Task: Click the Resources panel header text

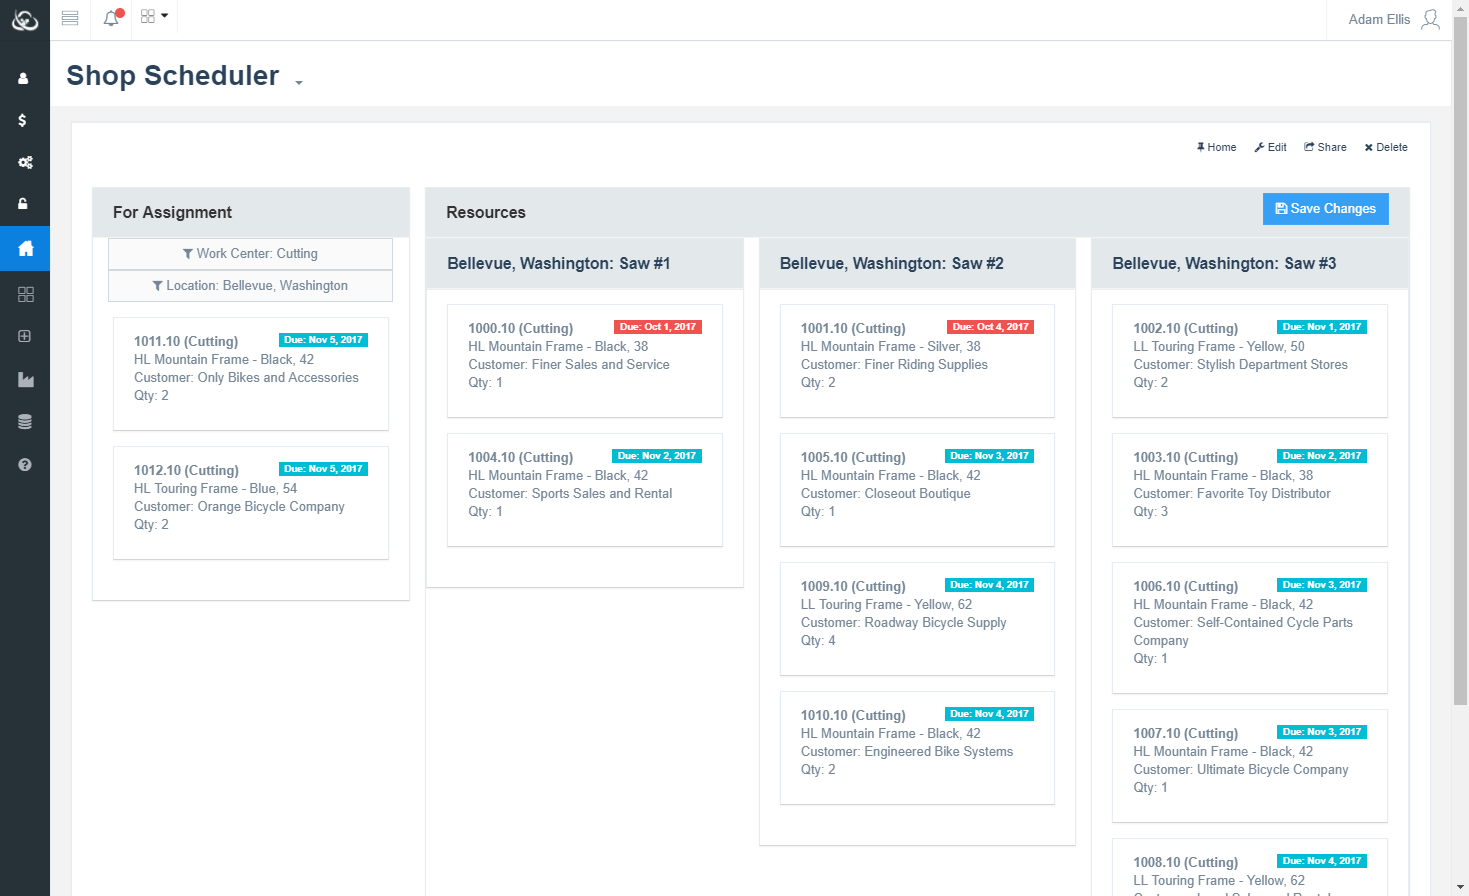Action: tap(486, 213)
